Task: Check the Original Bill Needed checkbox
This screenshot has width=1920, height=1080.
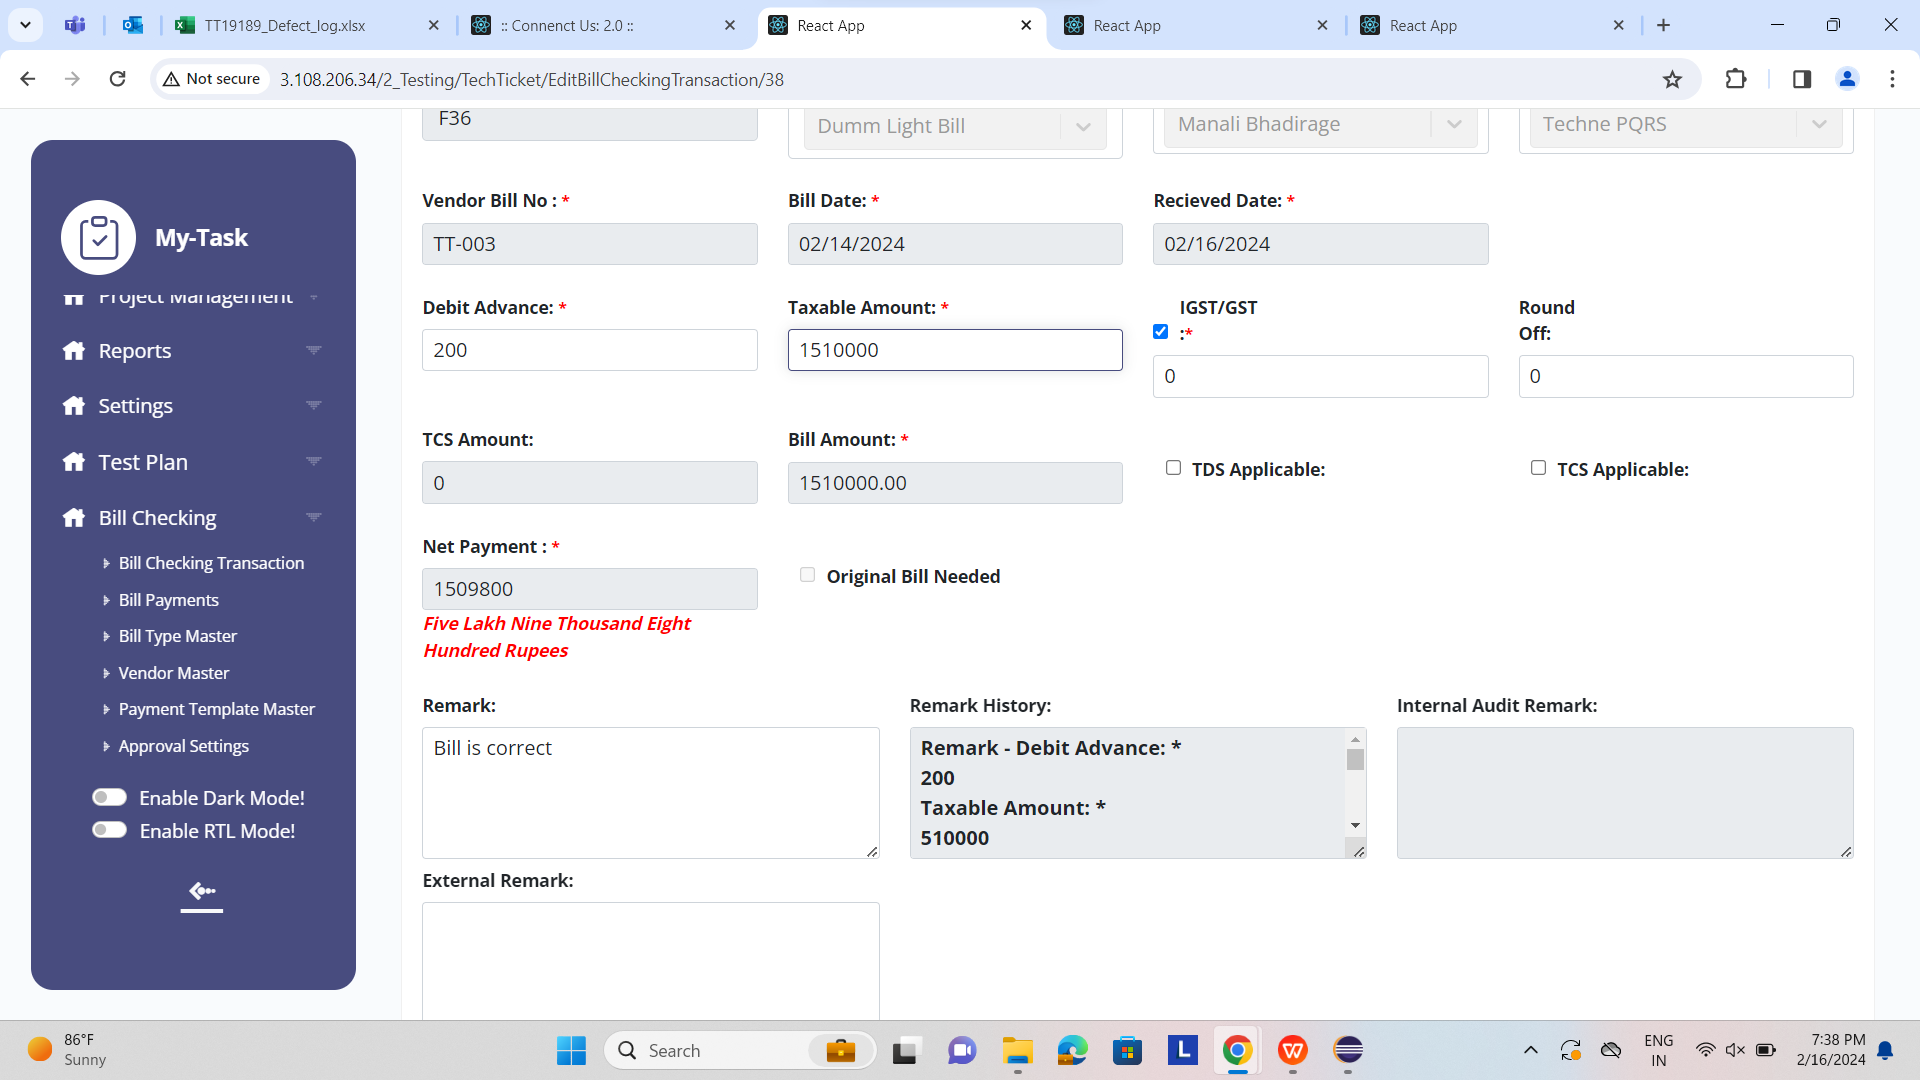Action: (x=807, y=575)
